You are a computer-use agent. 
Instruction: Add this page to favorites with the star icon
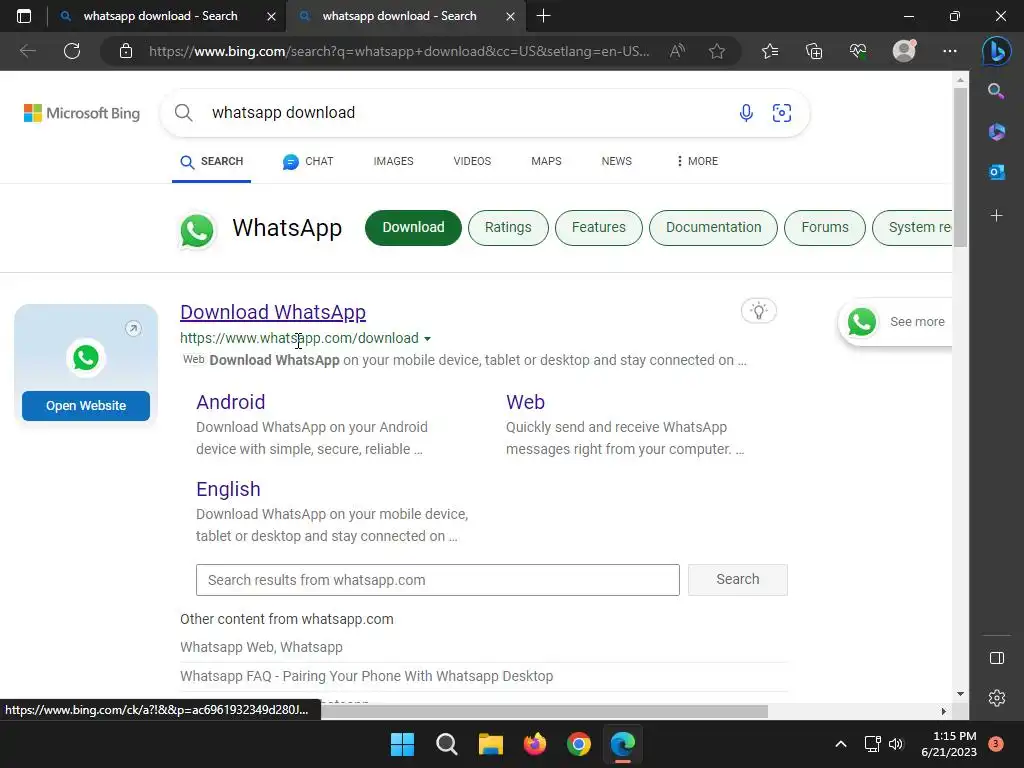pyautogui.click(x=717, y=51)
